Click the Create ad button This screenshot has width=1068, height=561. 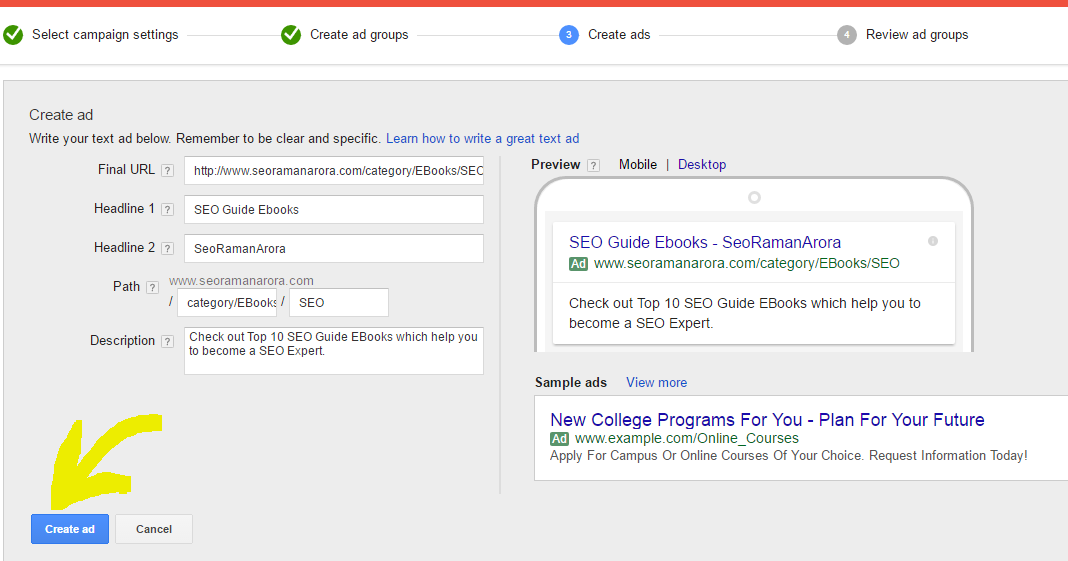(69, 529)
